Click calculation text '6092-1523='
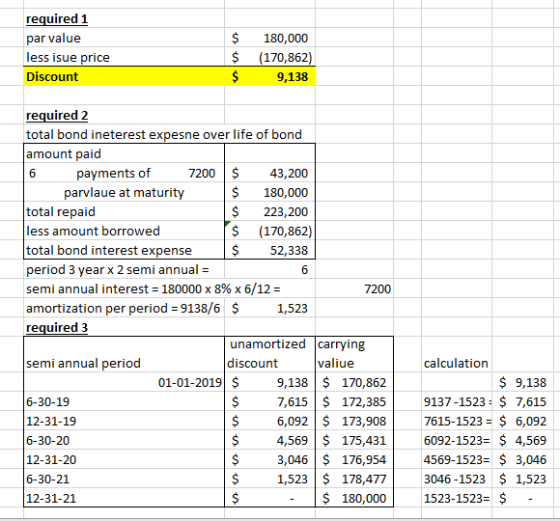The image size is (560, 521). 457,440
